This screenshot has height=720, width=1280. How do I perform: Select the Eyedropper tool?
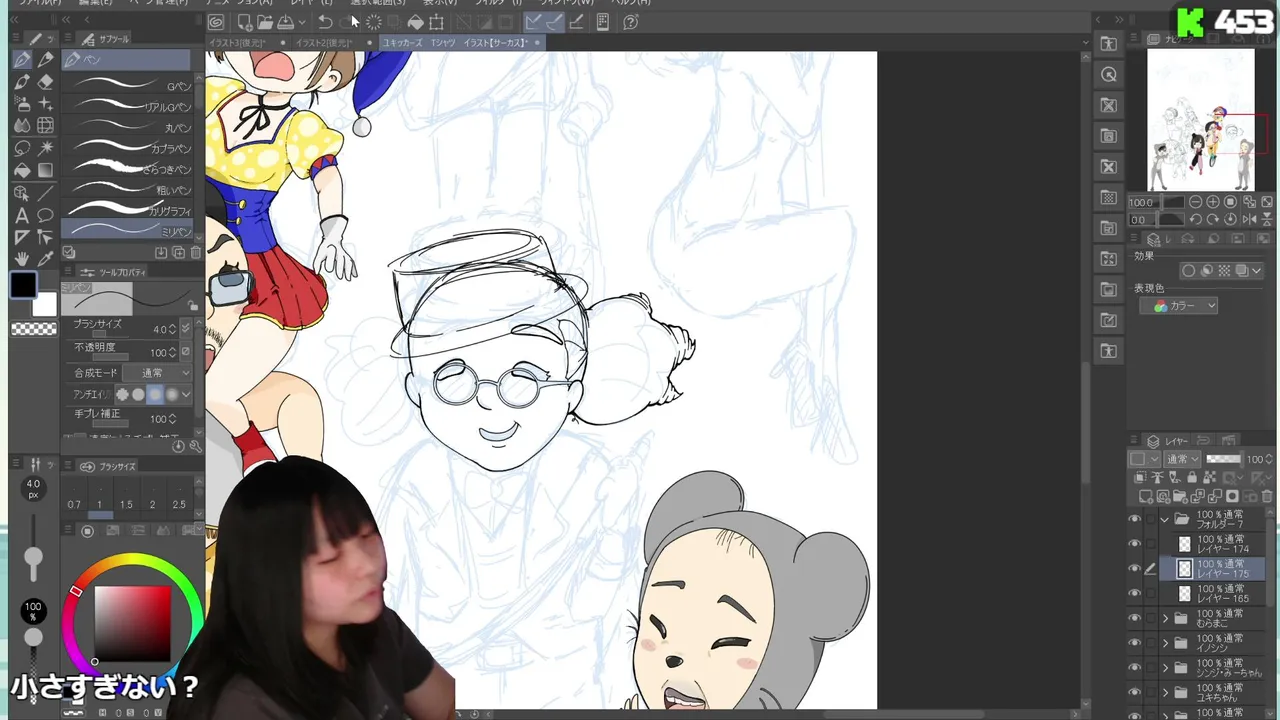pos(45,259)
